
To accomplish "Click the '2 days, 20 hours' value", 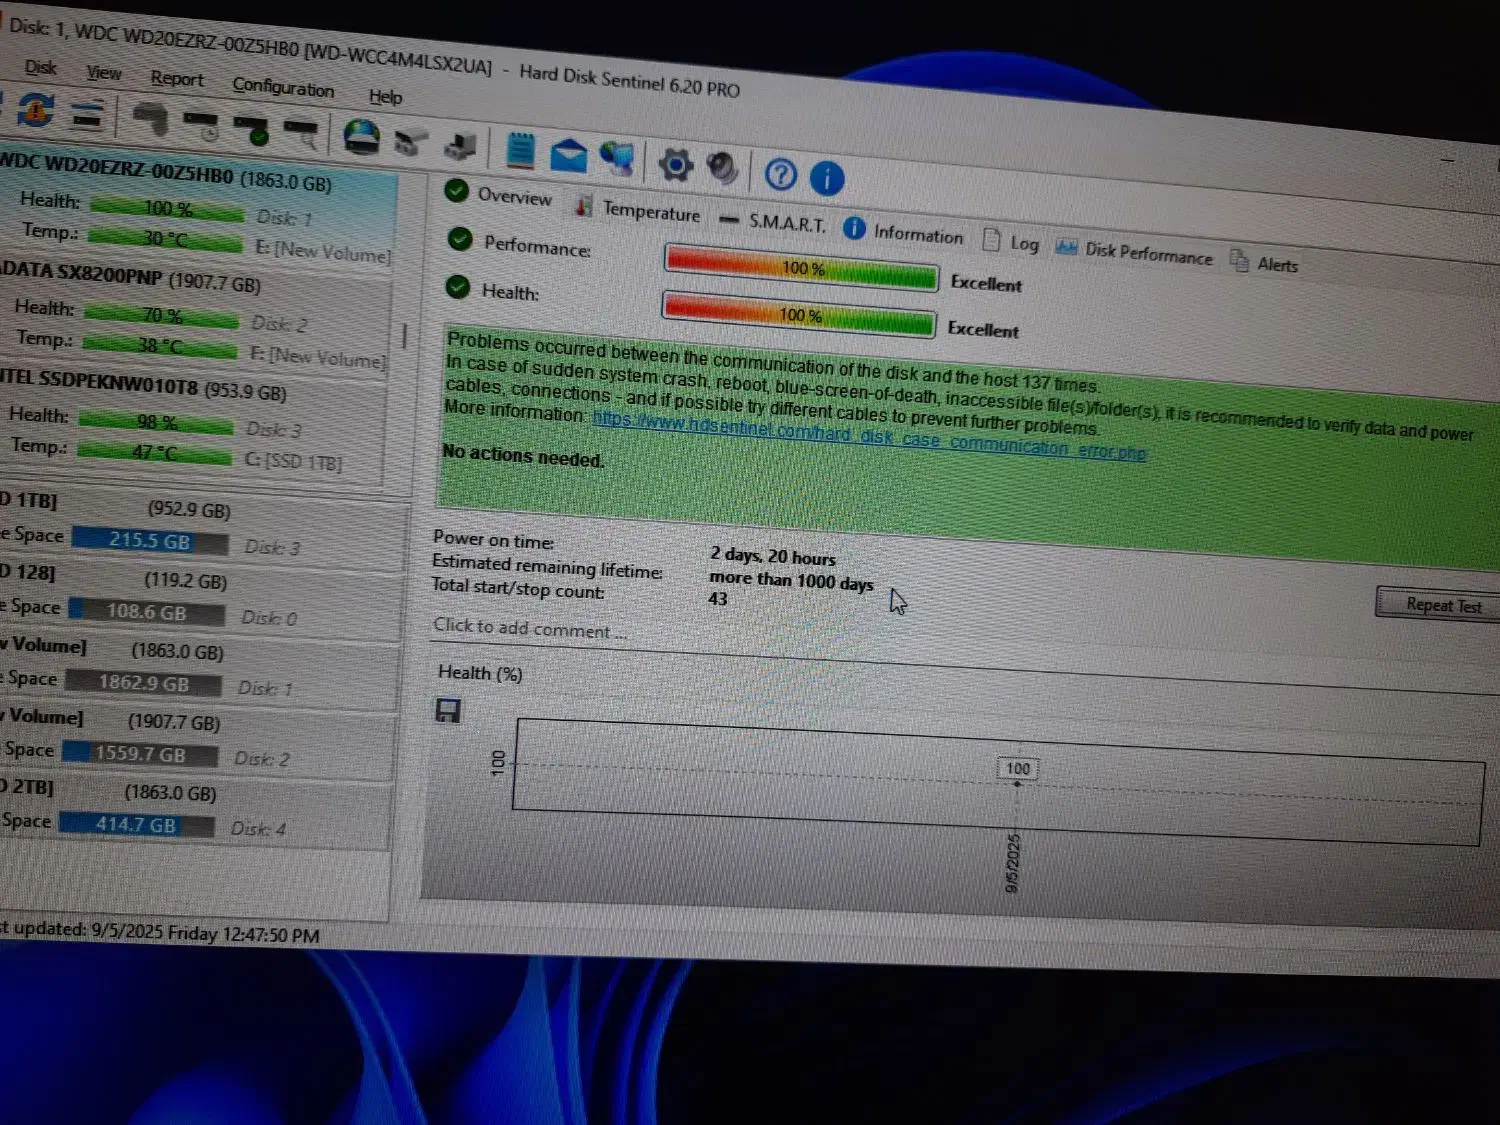I will (x=773, y=556).
